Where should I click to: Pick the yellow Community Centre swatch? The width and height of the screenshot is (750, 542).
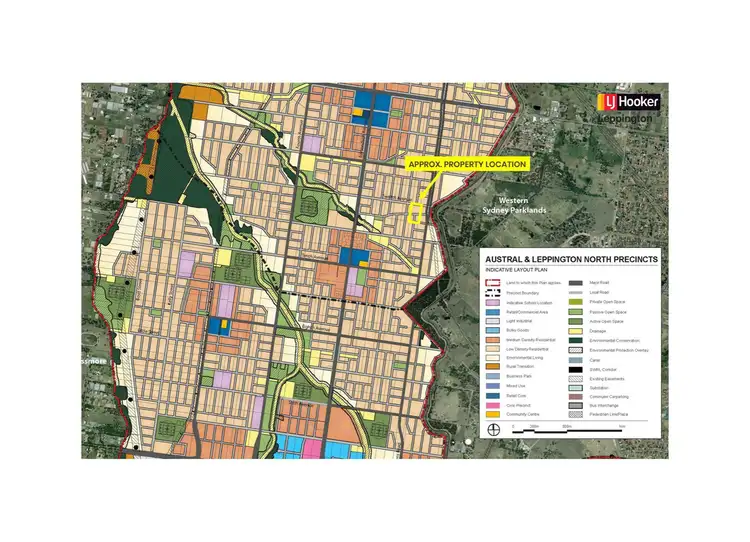pos(494,414)
